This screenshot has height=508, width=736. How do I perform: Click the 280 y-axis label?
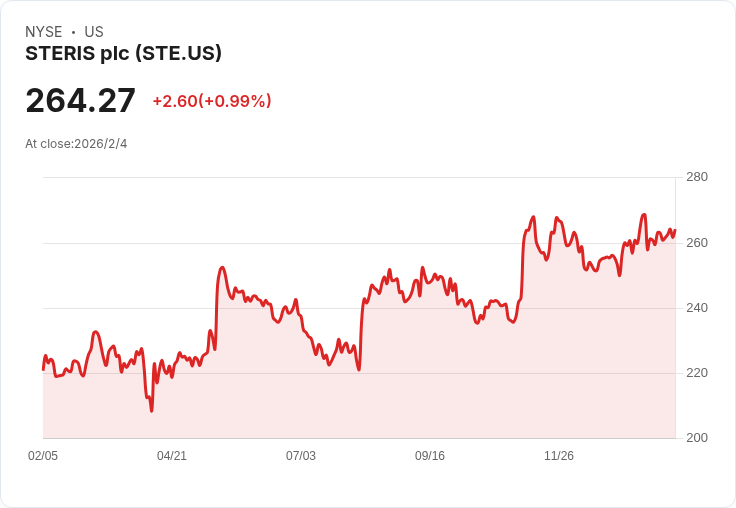(x=696, y=177)
